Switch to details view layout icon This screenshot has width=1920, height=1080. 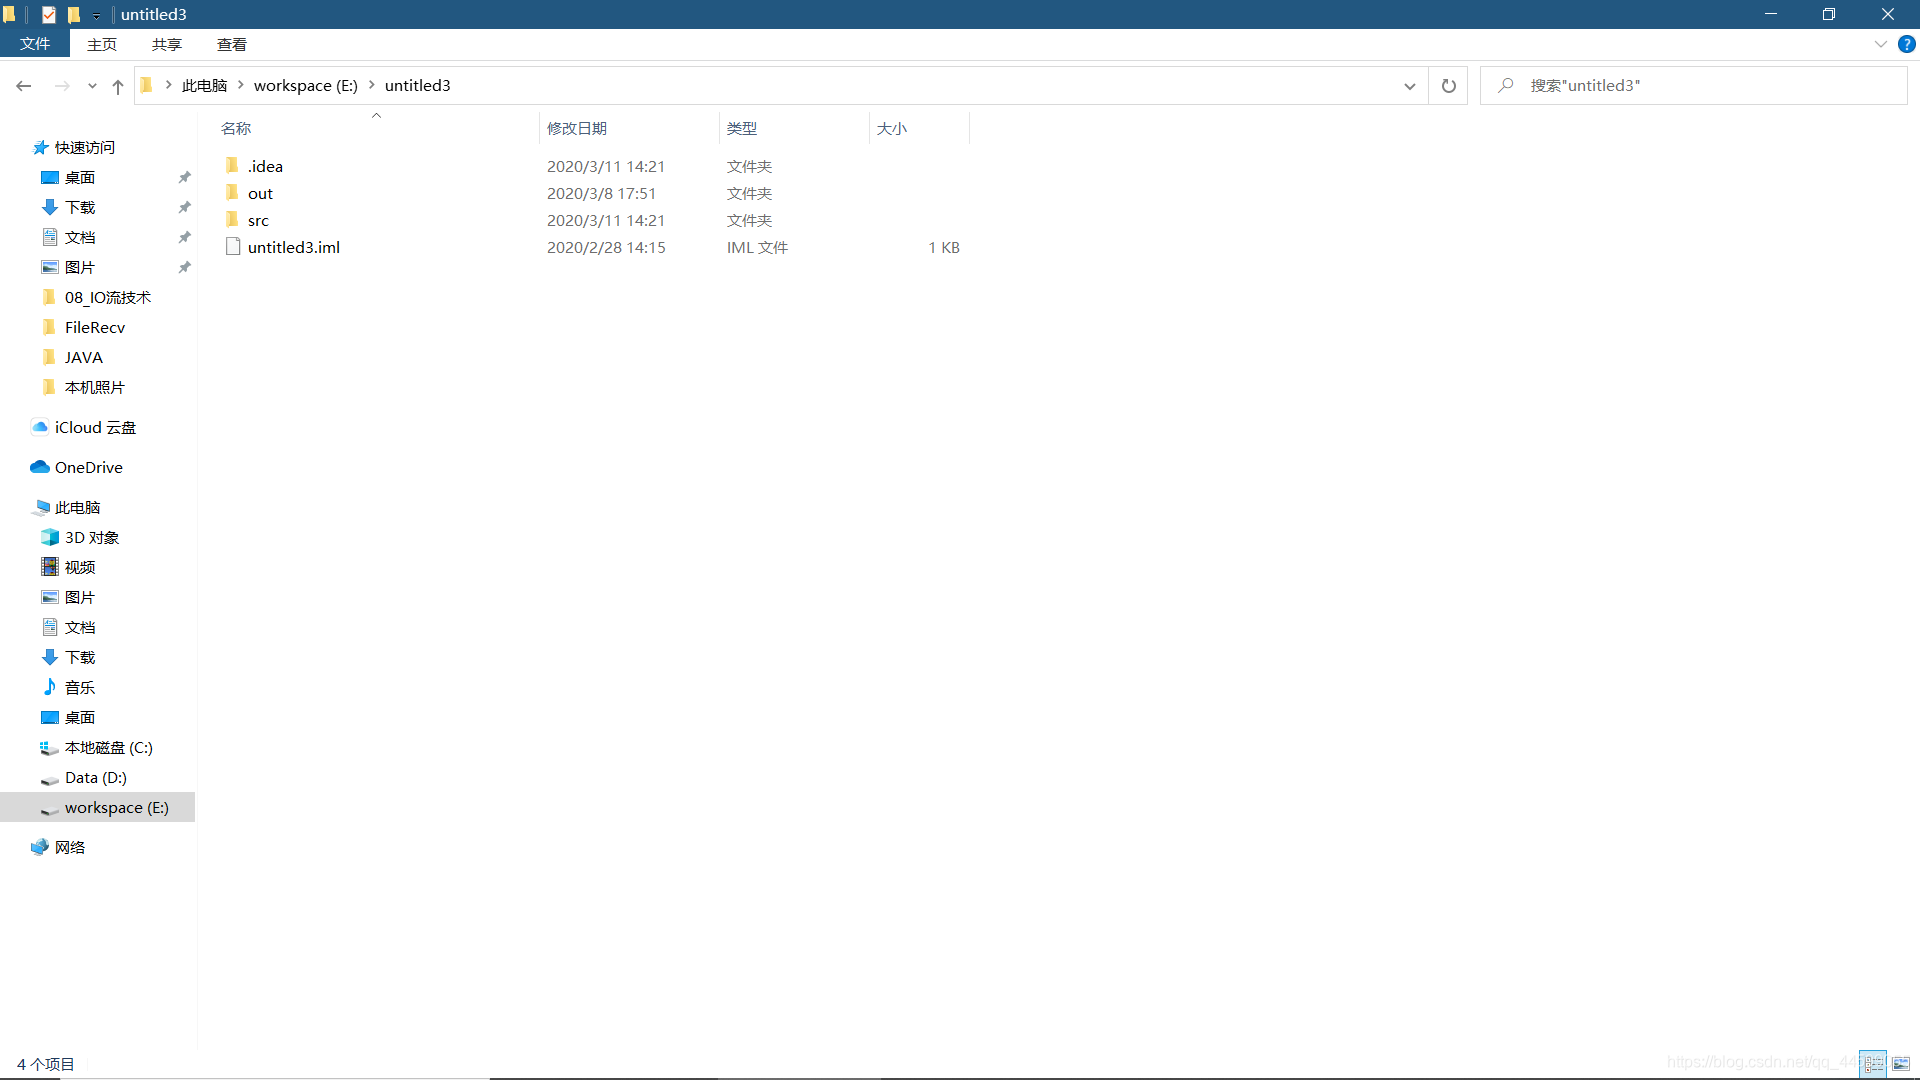(1873, 1064)
